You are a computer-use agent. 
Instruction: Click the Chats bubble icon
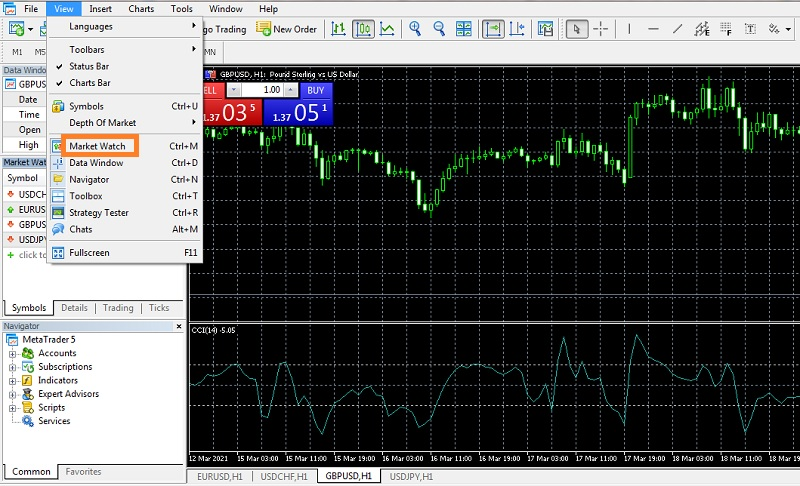pos(58,229)
